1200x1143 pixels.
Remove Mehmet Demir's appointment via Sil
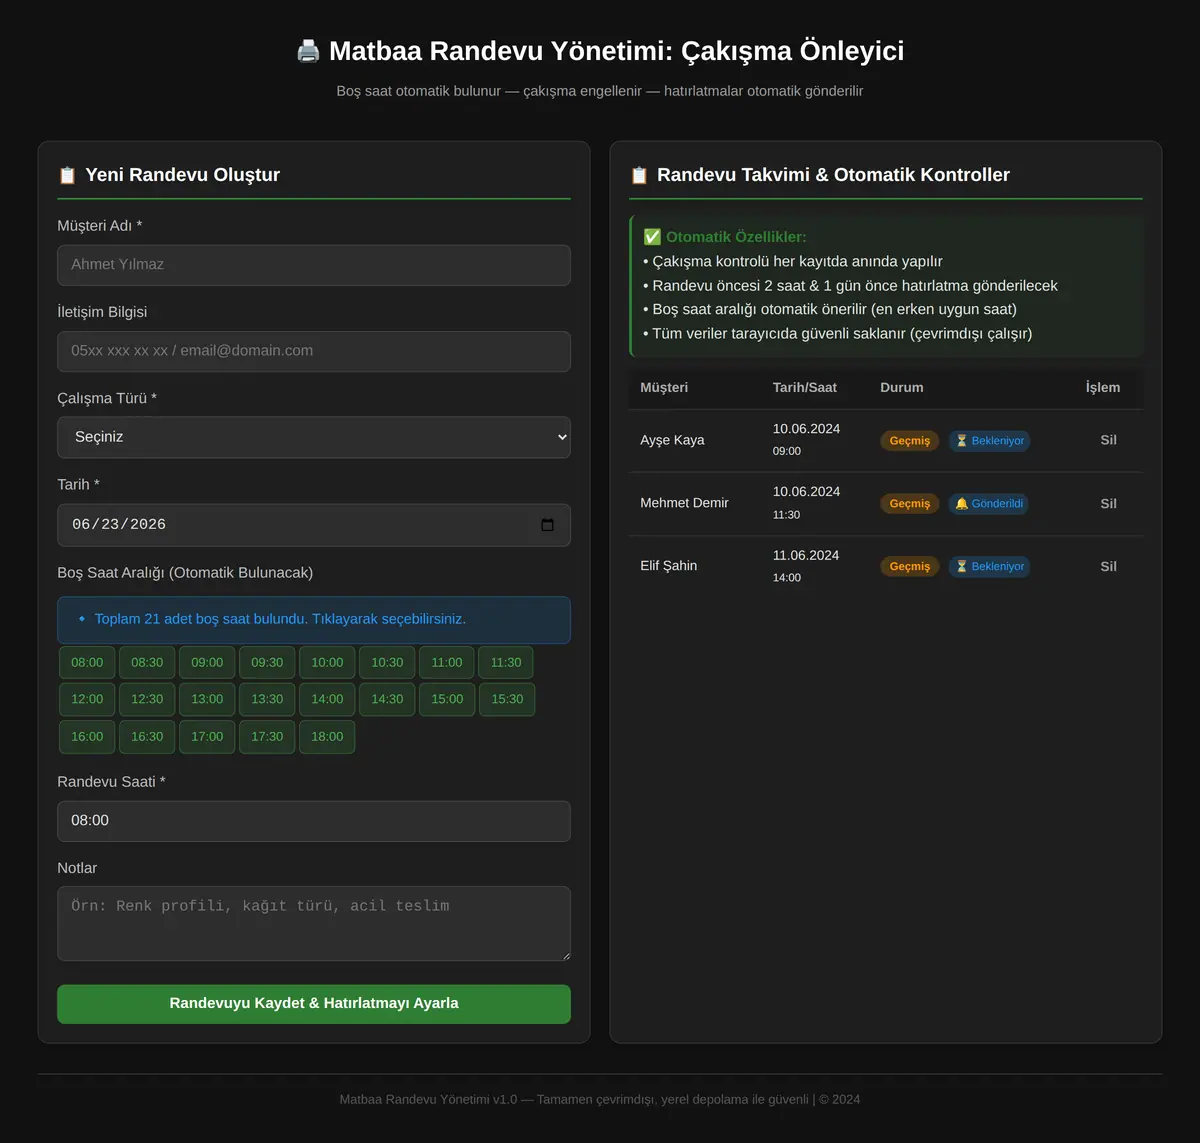coord(1108,504)
